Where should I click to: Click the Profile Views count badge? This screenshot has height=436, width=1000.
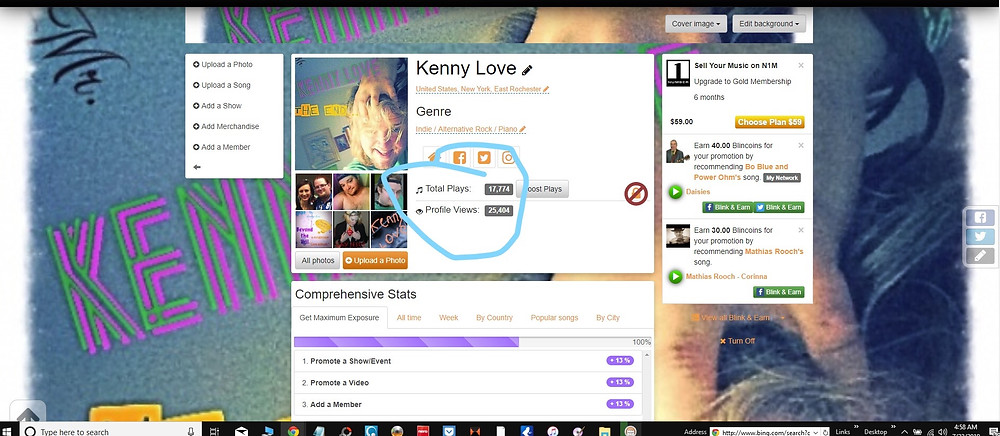click(498, 210)
